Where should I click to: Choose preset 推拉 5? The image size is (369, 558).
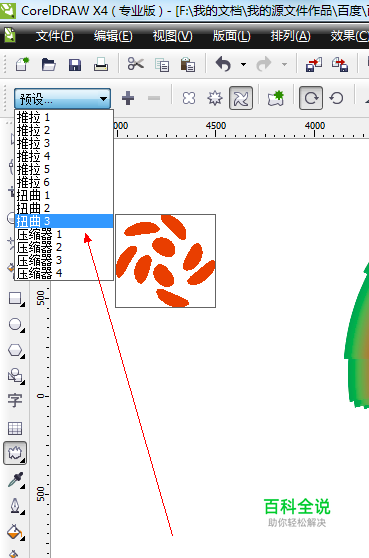64,169
